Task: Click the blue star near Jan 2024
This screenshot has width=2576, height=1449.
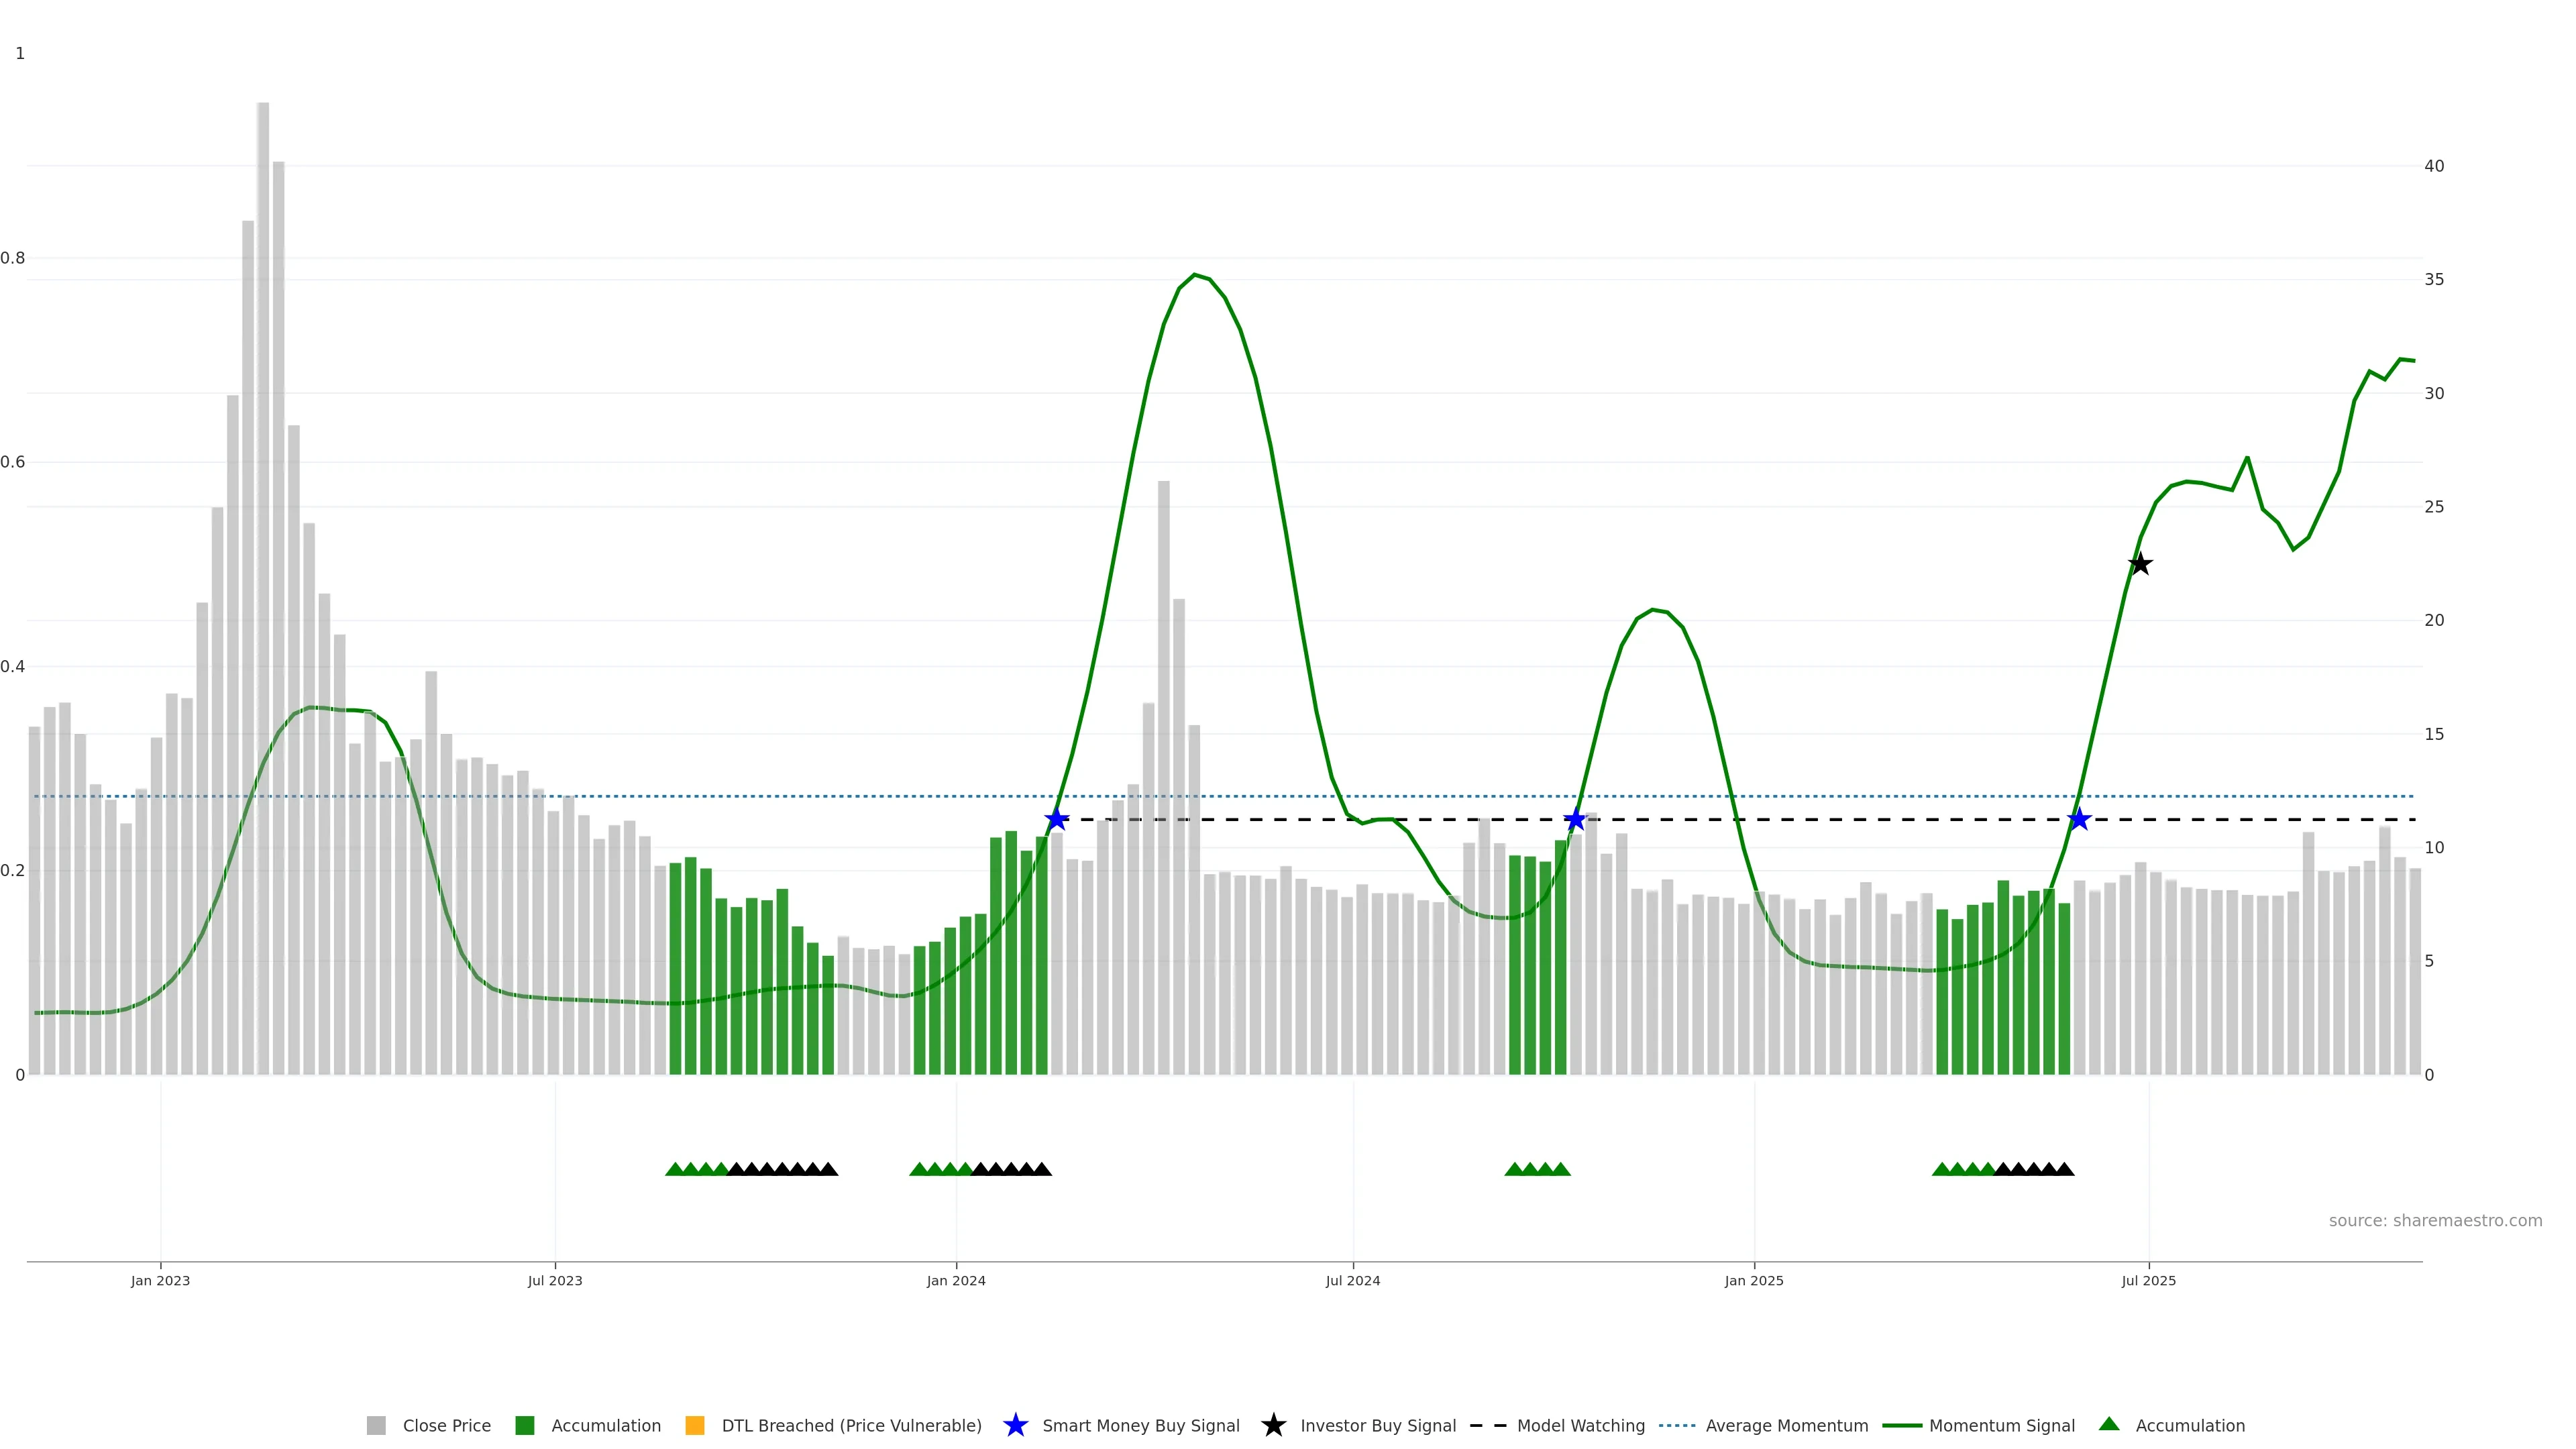Action: (x=1056, y=819)
